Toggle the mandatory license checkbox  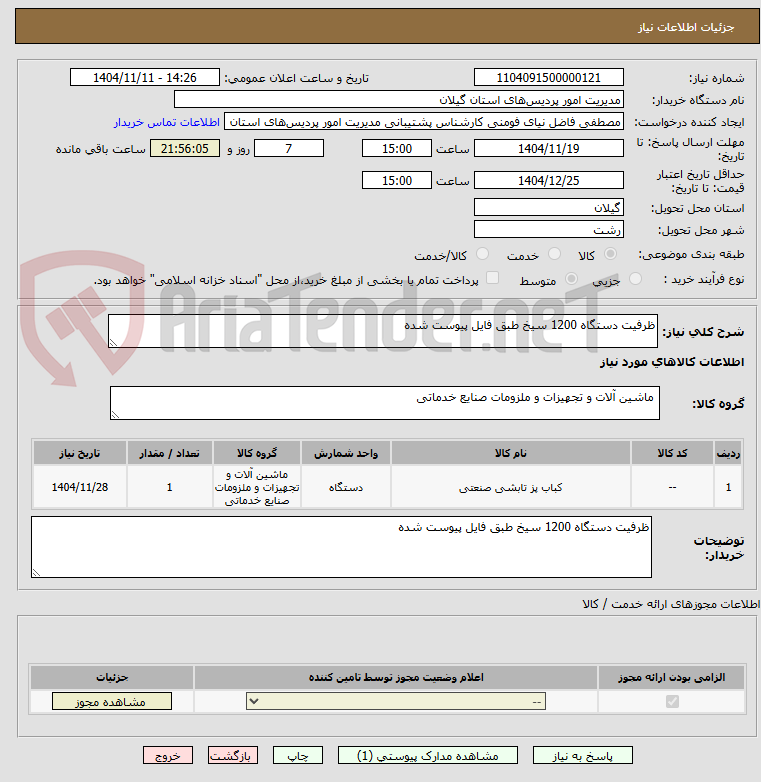(x=672, y=702)
